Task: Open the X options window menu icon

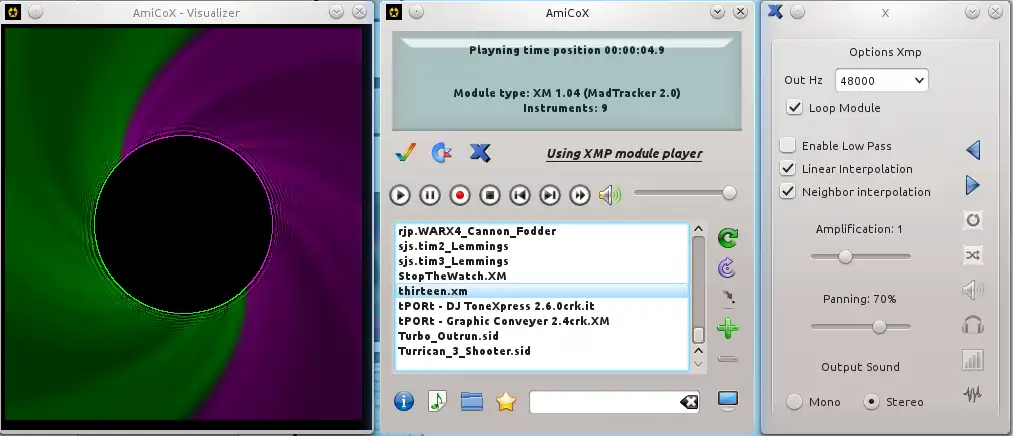Action: click(775, 12)
